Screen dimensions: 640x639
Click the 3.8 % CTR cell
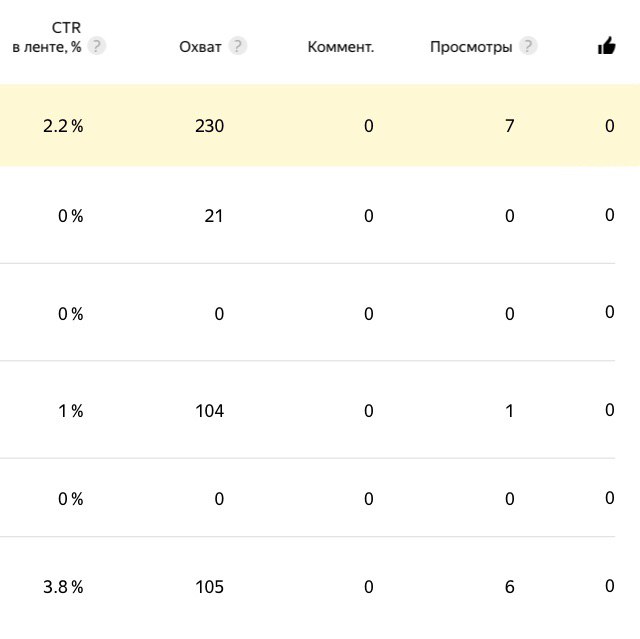(x=63, y=587)
